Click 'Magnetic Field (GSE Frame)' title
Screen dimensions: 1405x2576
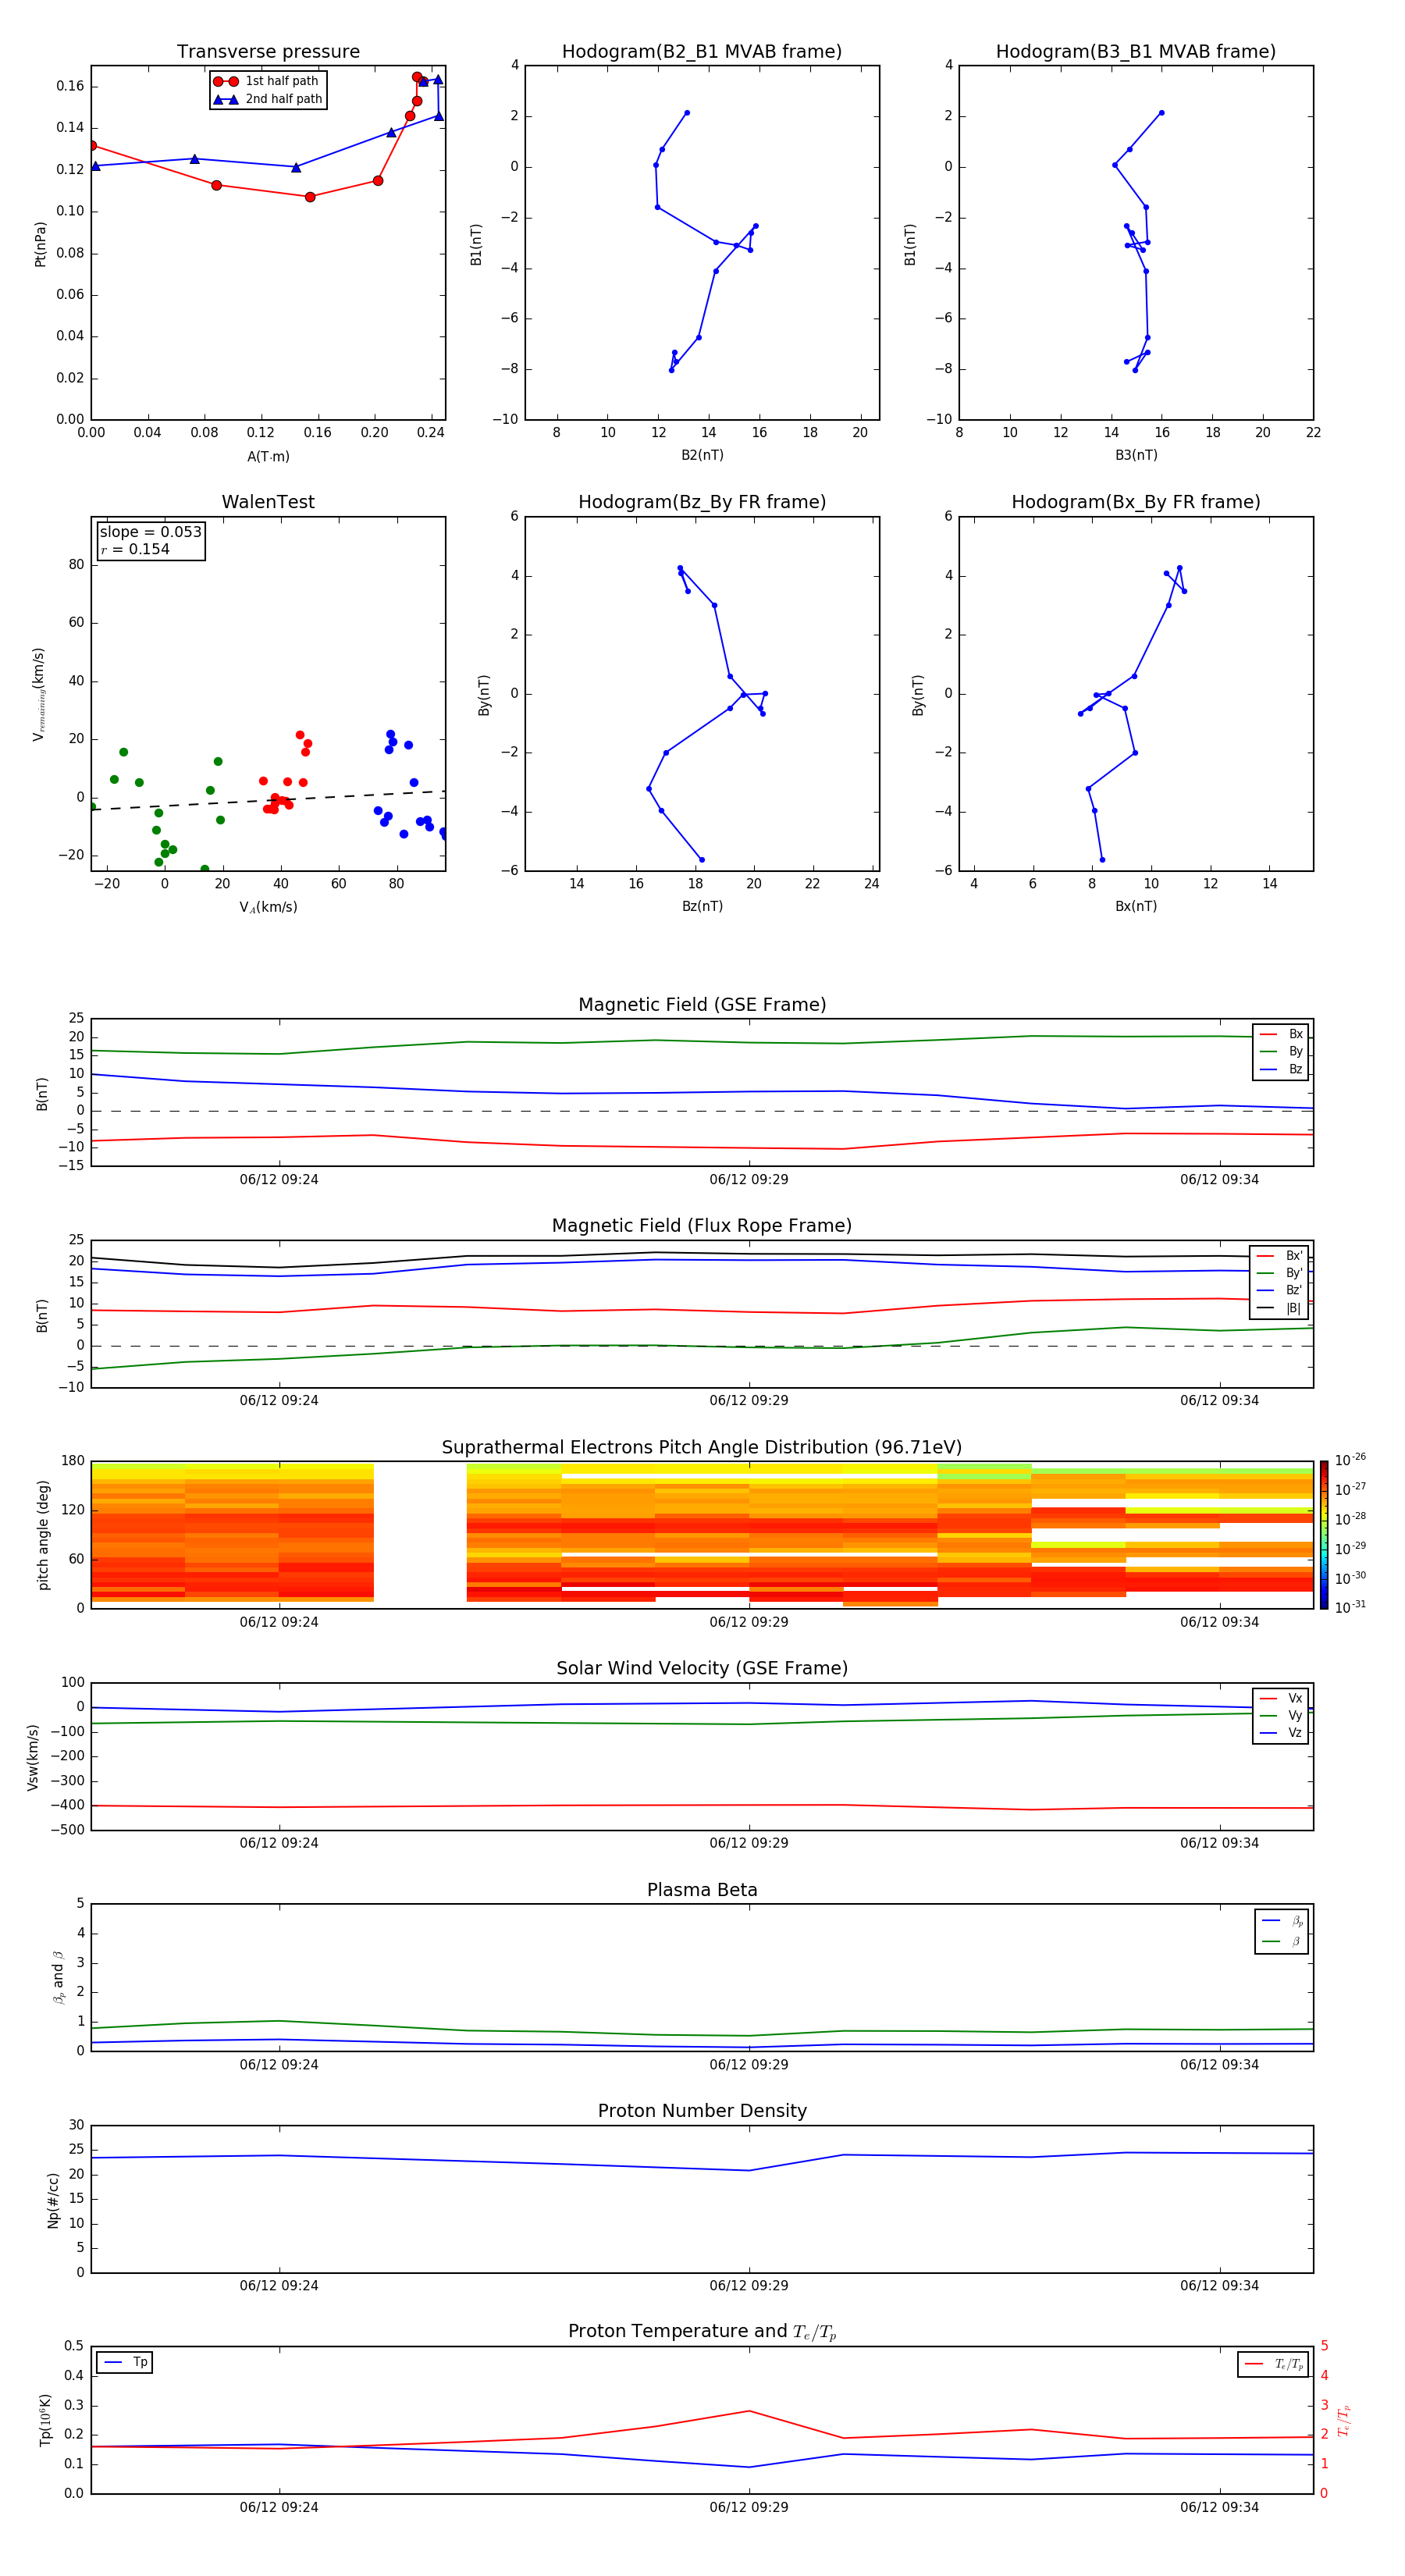[x=702, y=1005]
